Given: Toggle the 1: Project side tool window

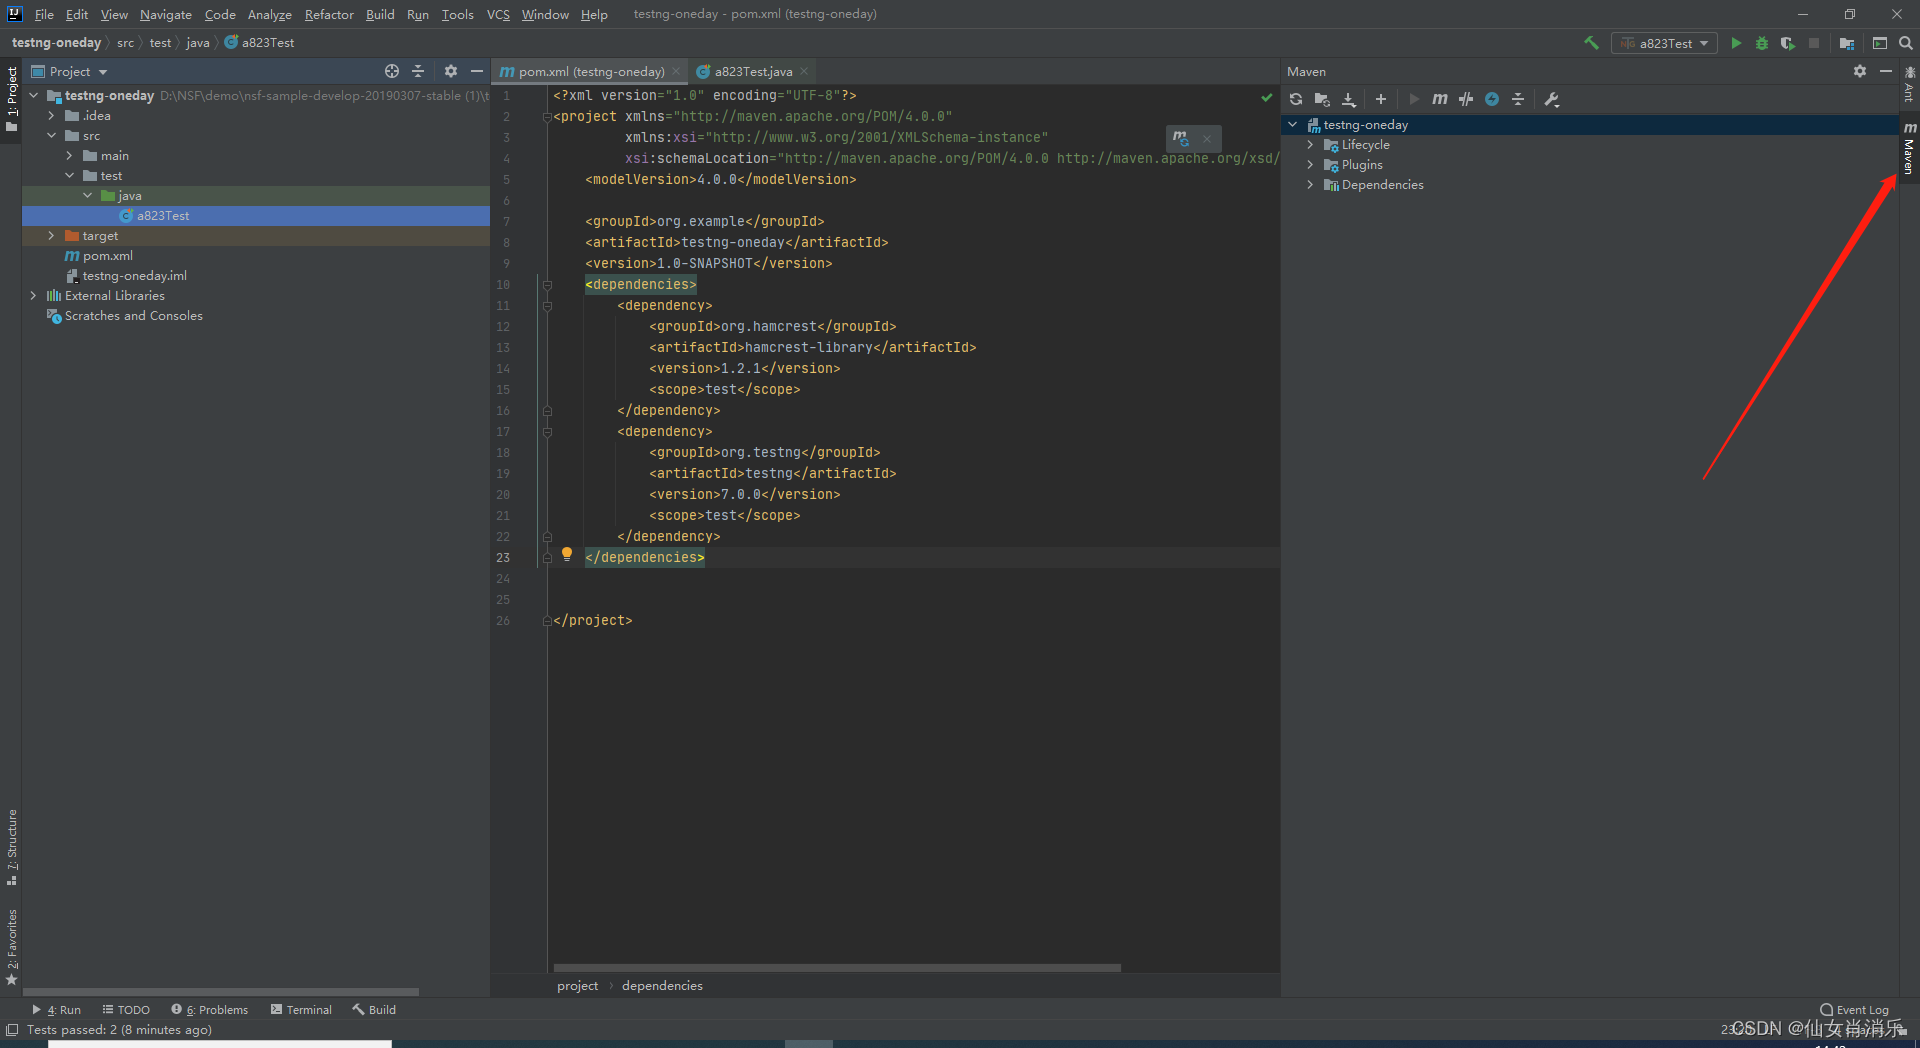Looking at the screenshot, I should click(x=11, y=100).
